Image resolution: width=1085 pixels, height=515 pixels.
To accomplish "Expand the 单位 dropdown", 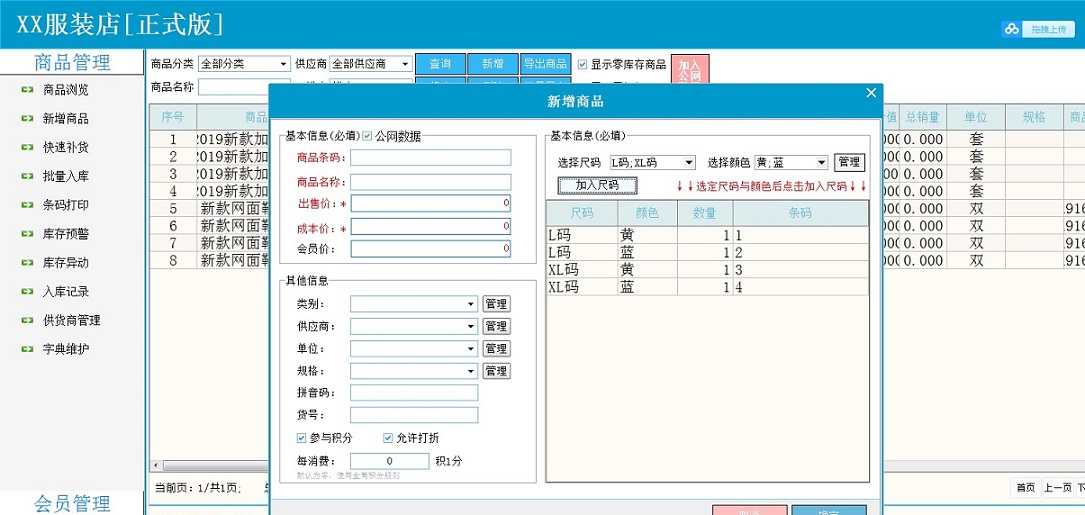I will coord(471,349).
